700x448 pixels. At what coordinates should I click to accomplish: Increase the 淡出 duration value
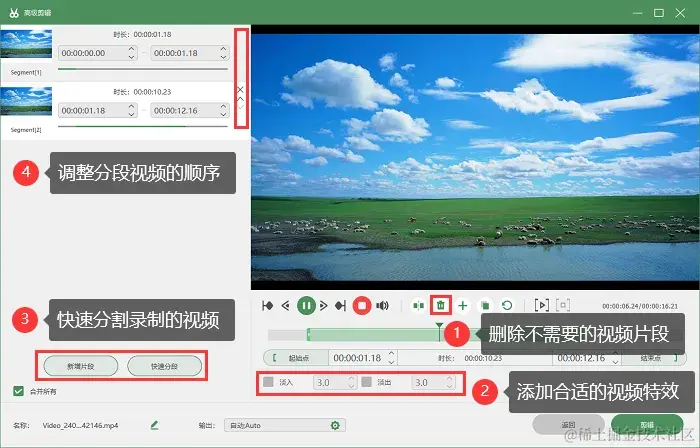point(450,379)
